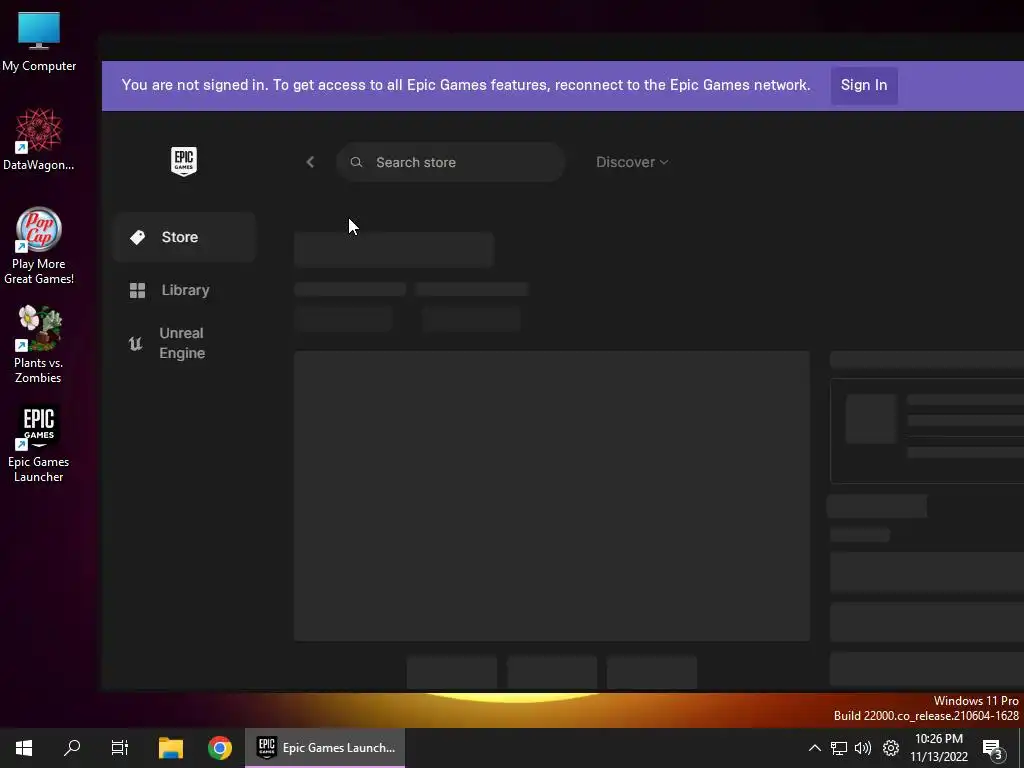Screen dimensions: 1024x768
Task: Open the Unreal Engine section
Action: pos(184,343)
